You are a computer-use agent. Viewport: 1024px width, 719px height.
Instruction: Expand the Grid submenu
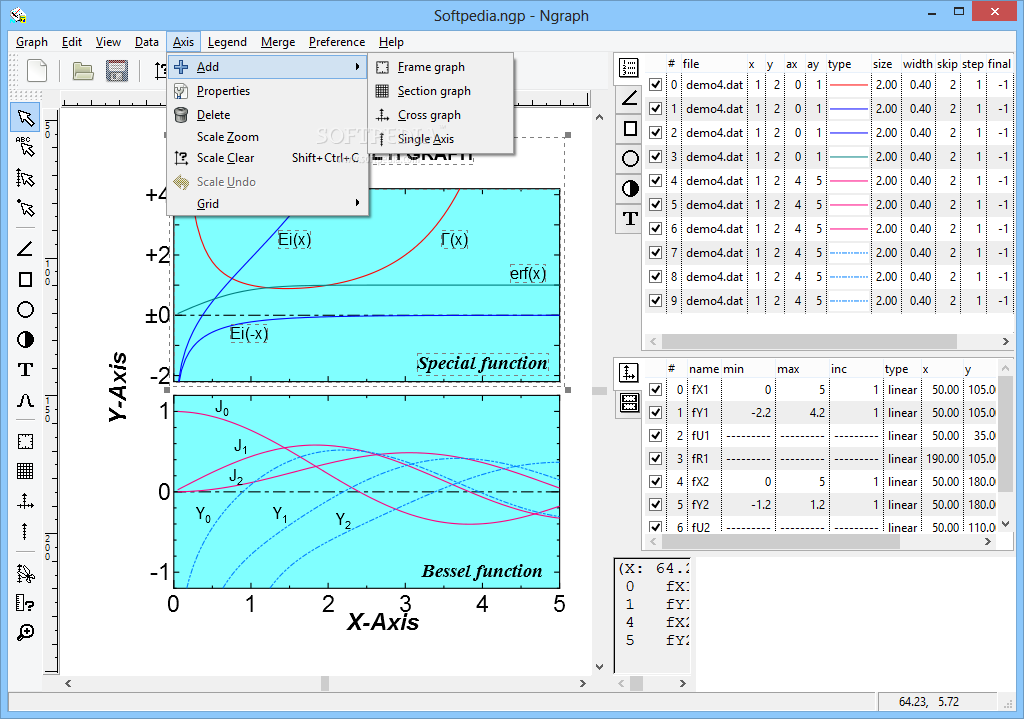click(x=268, y=204)
